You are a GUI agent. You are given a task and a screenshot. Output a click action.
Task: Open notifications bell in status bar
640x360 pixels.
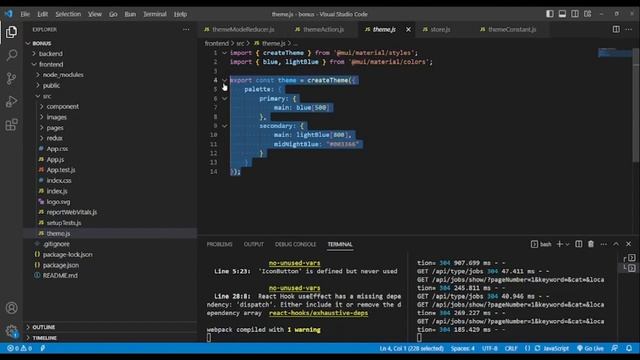pos(629,348)
